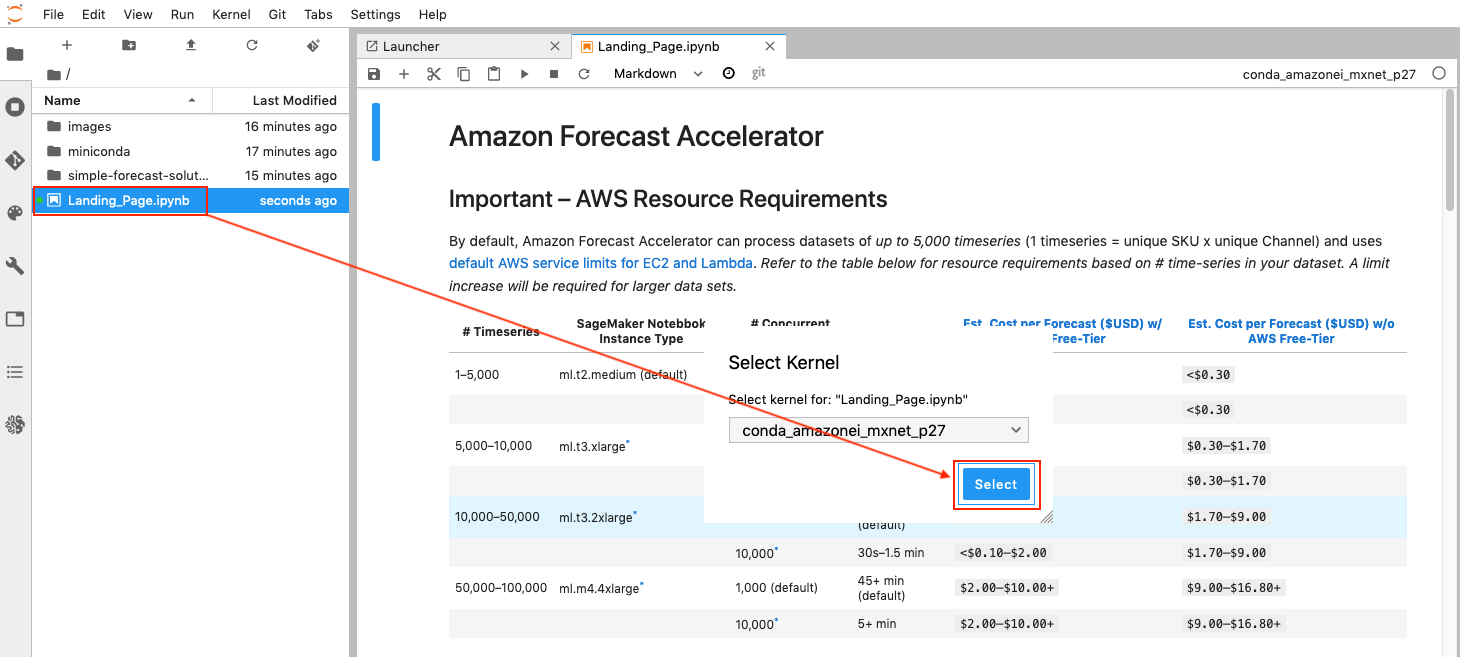Open the table of contents list icon
The image size is (1460, 657).
15,372
